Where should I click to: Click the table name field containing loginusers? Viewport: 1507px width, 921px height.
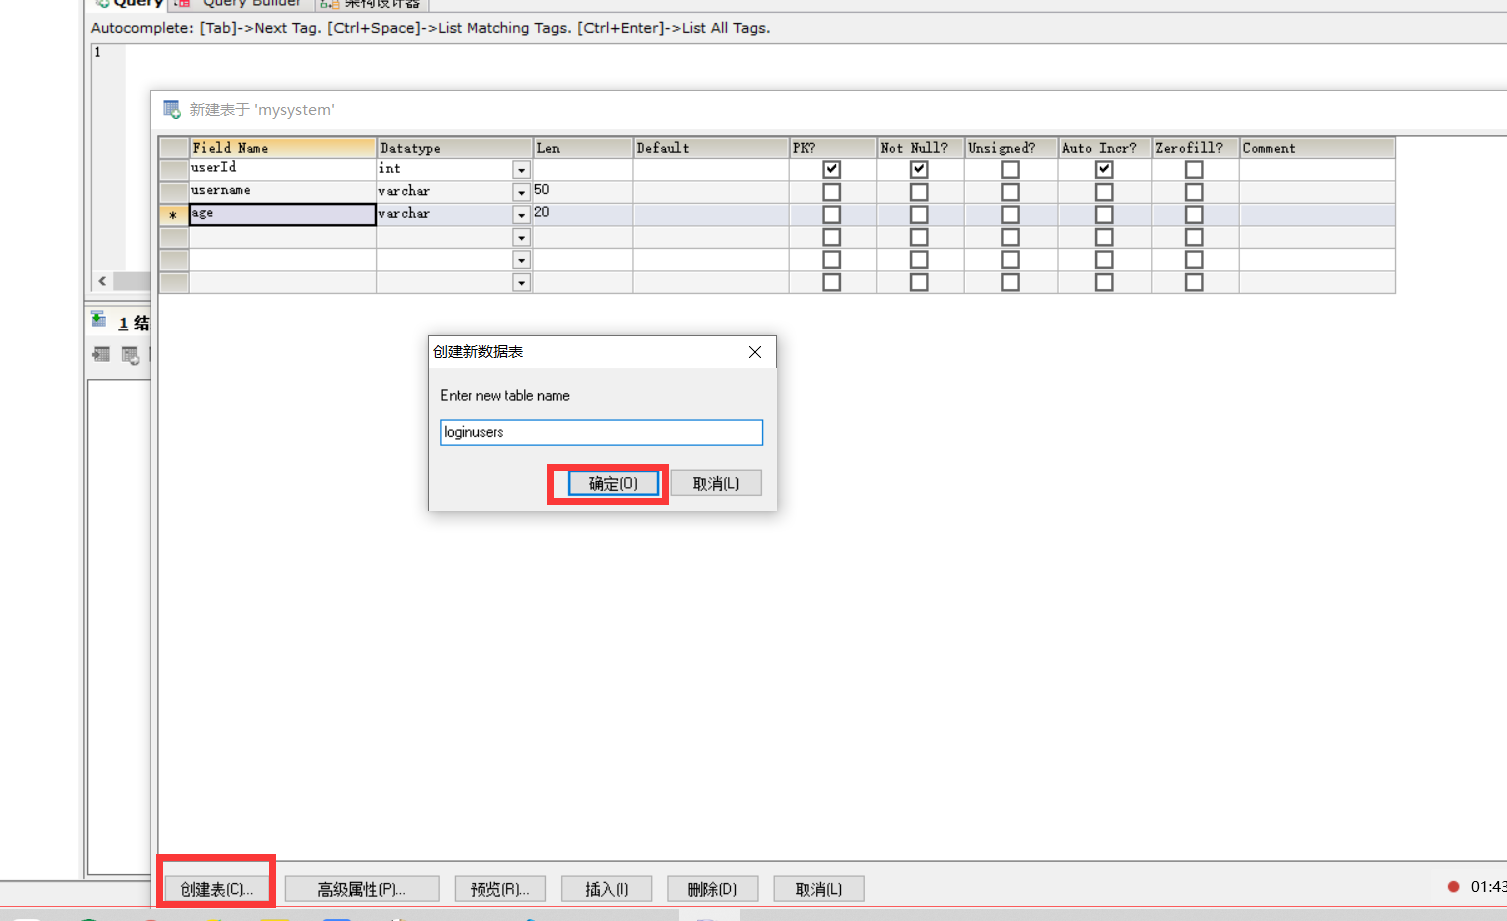(601, 432)
